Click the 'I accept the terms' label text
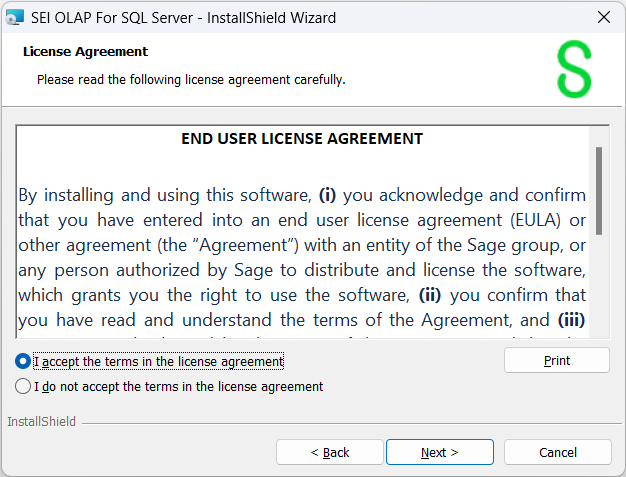Screen dimensions: 626x477 [x=158, y=361]
